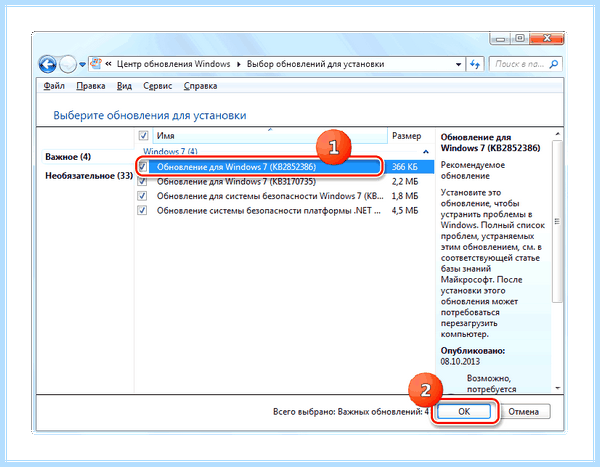
Task: Open the Файл menu
Action: pyautogui.click(x=54, y=86)
